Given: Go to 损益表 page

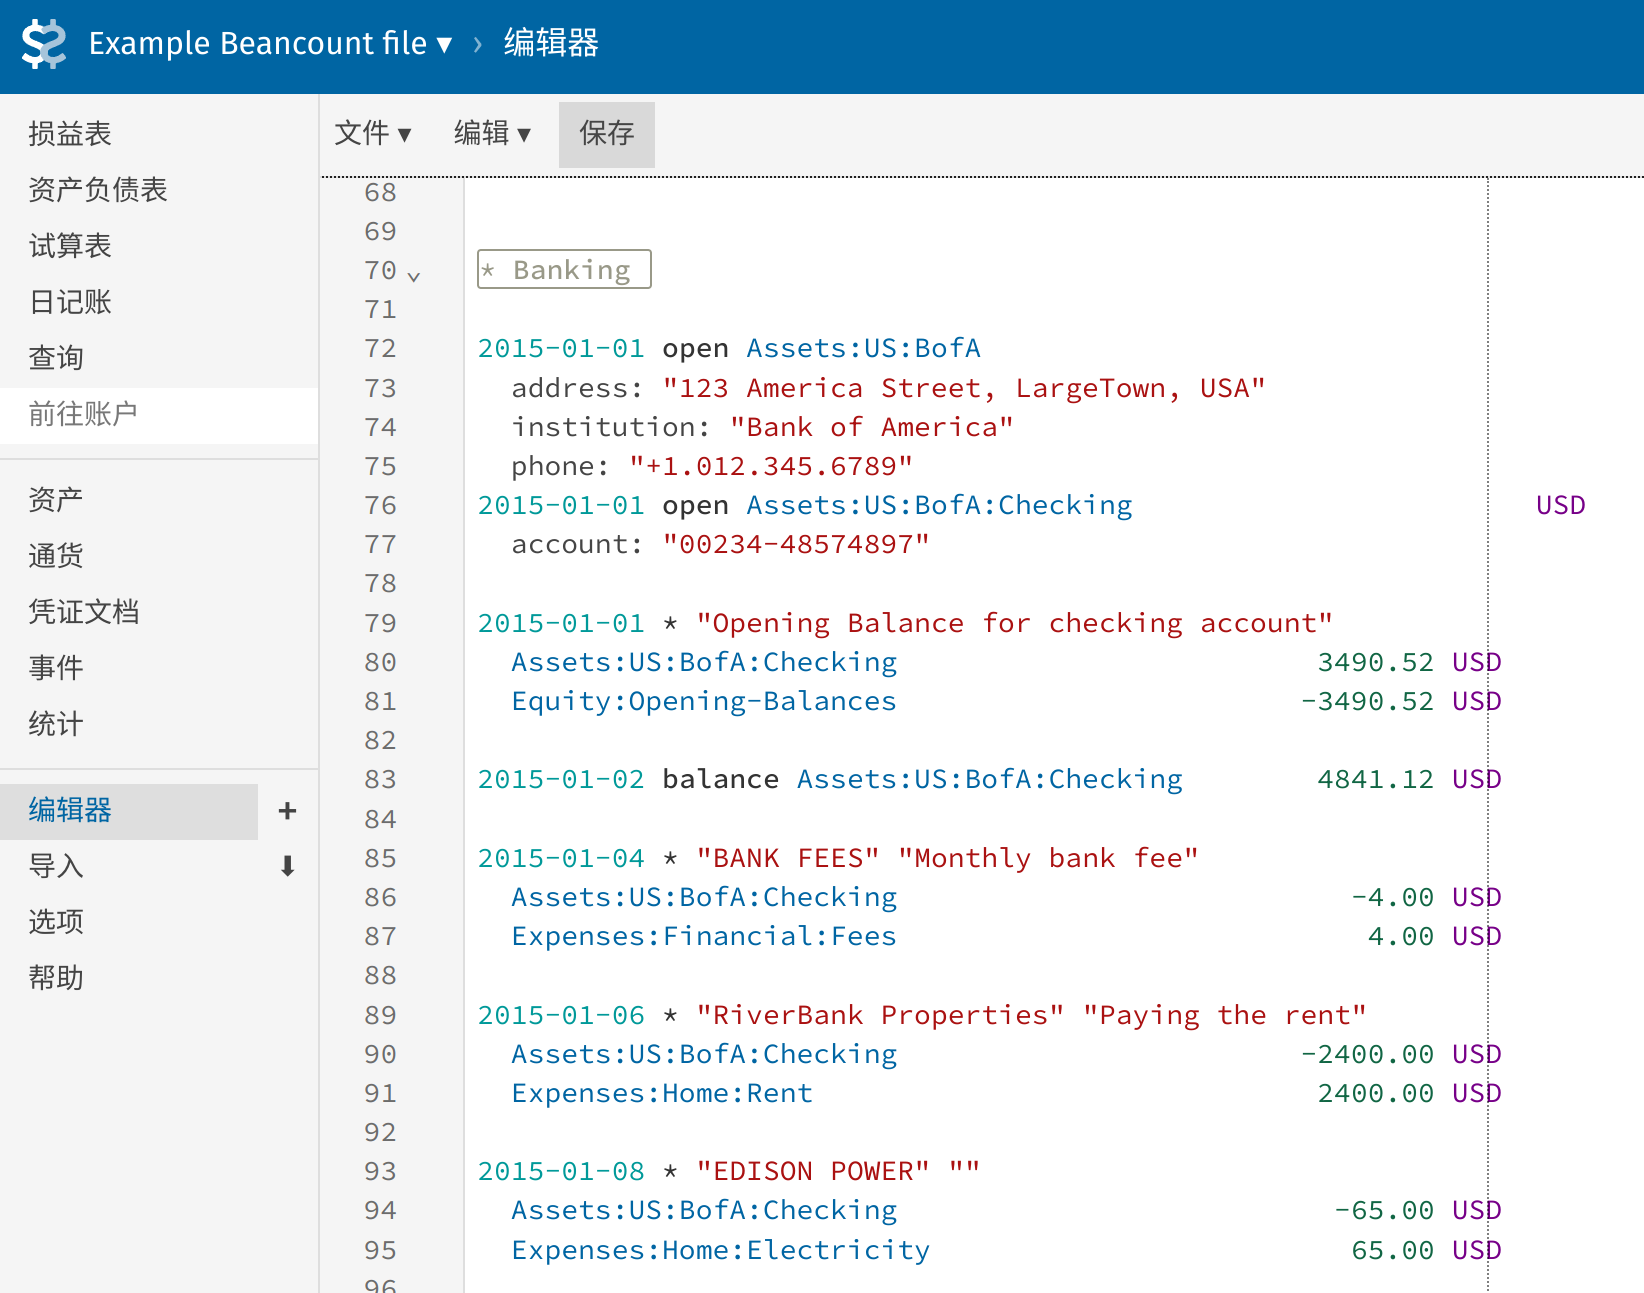Looking at the screenshot, I should (x=70, y=134).
